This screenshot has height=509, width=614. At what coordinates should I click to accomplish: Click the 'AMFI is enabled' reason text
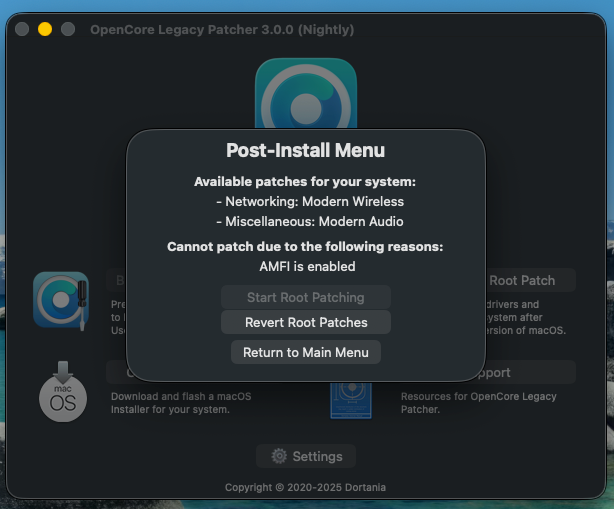pos(307,266)
